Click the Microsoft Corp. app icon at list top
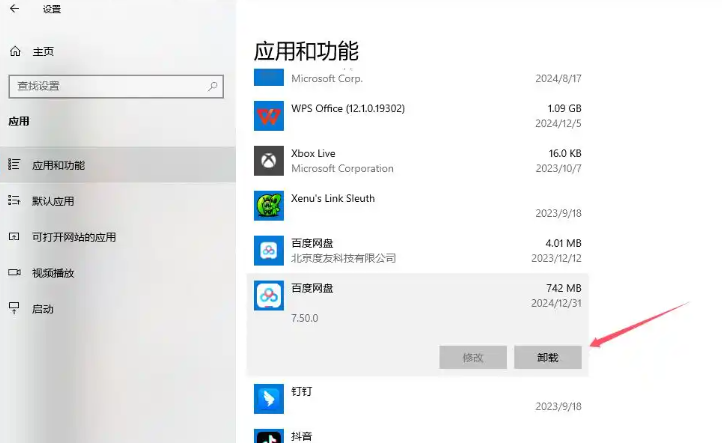The image size is (722, 443). [x=269, y=77]
